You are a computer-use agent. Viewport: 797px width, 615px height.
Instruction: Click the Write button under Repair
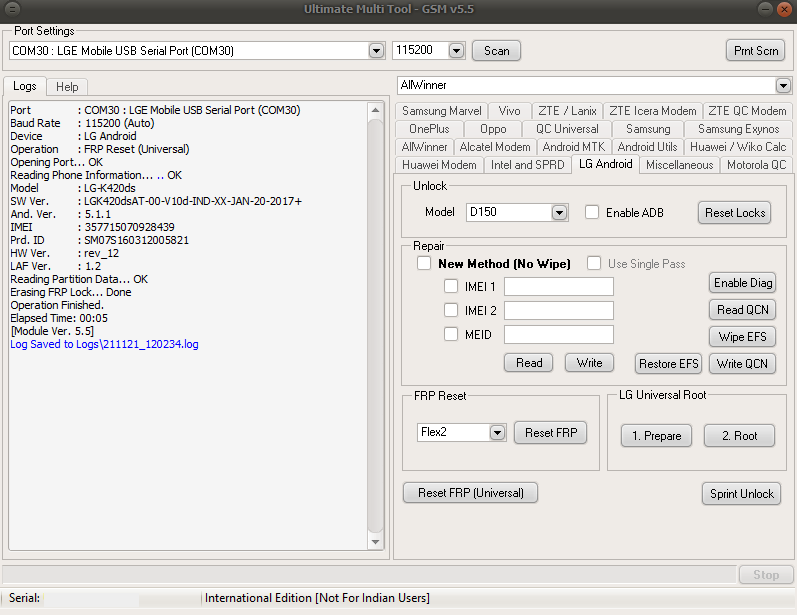pos(590,363)
